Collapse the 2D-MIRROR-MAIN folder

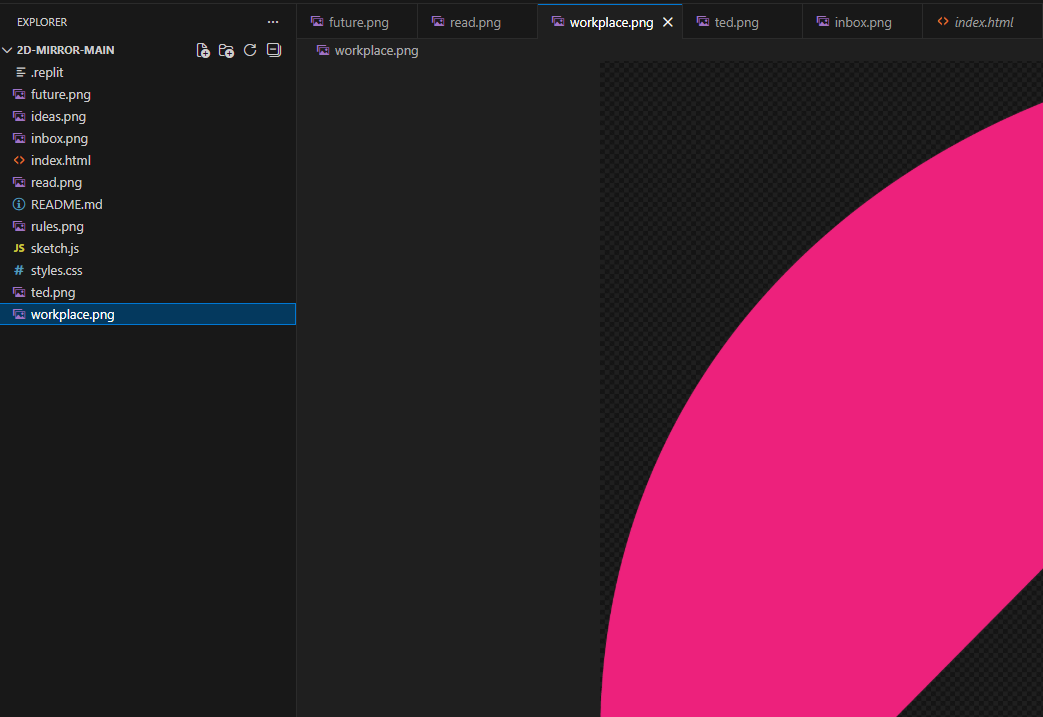(x=8, y=49)
